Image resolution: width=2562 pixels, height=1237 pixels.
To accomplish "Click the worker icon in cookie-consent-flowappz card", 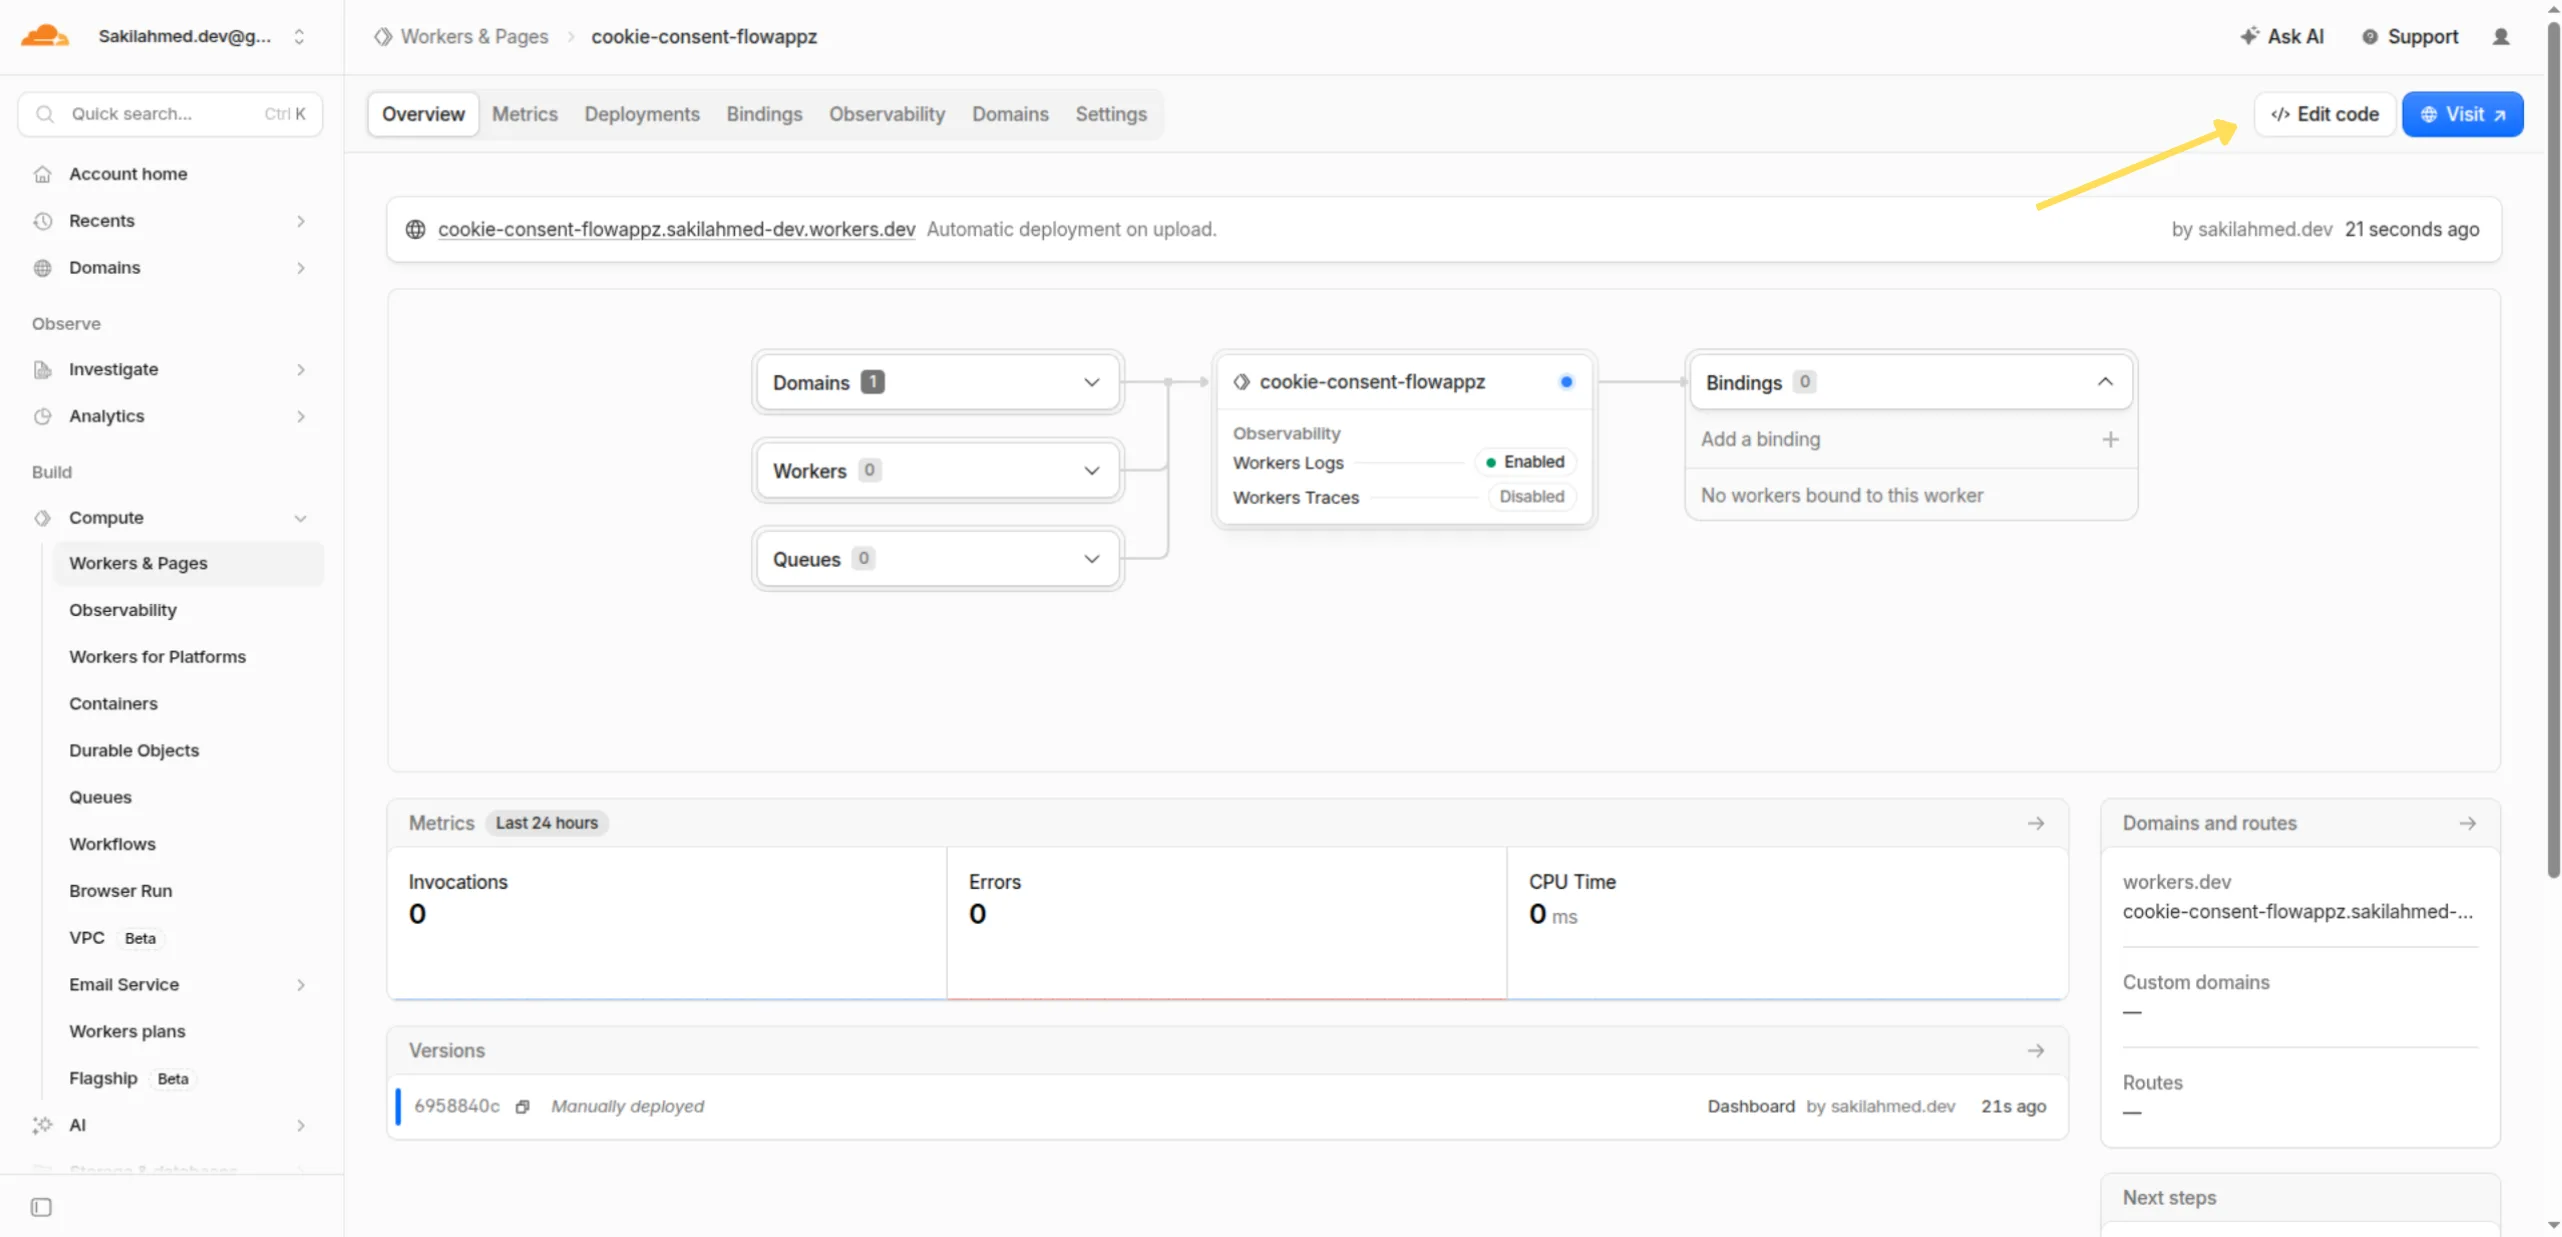I will (x=1241, y=382).
